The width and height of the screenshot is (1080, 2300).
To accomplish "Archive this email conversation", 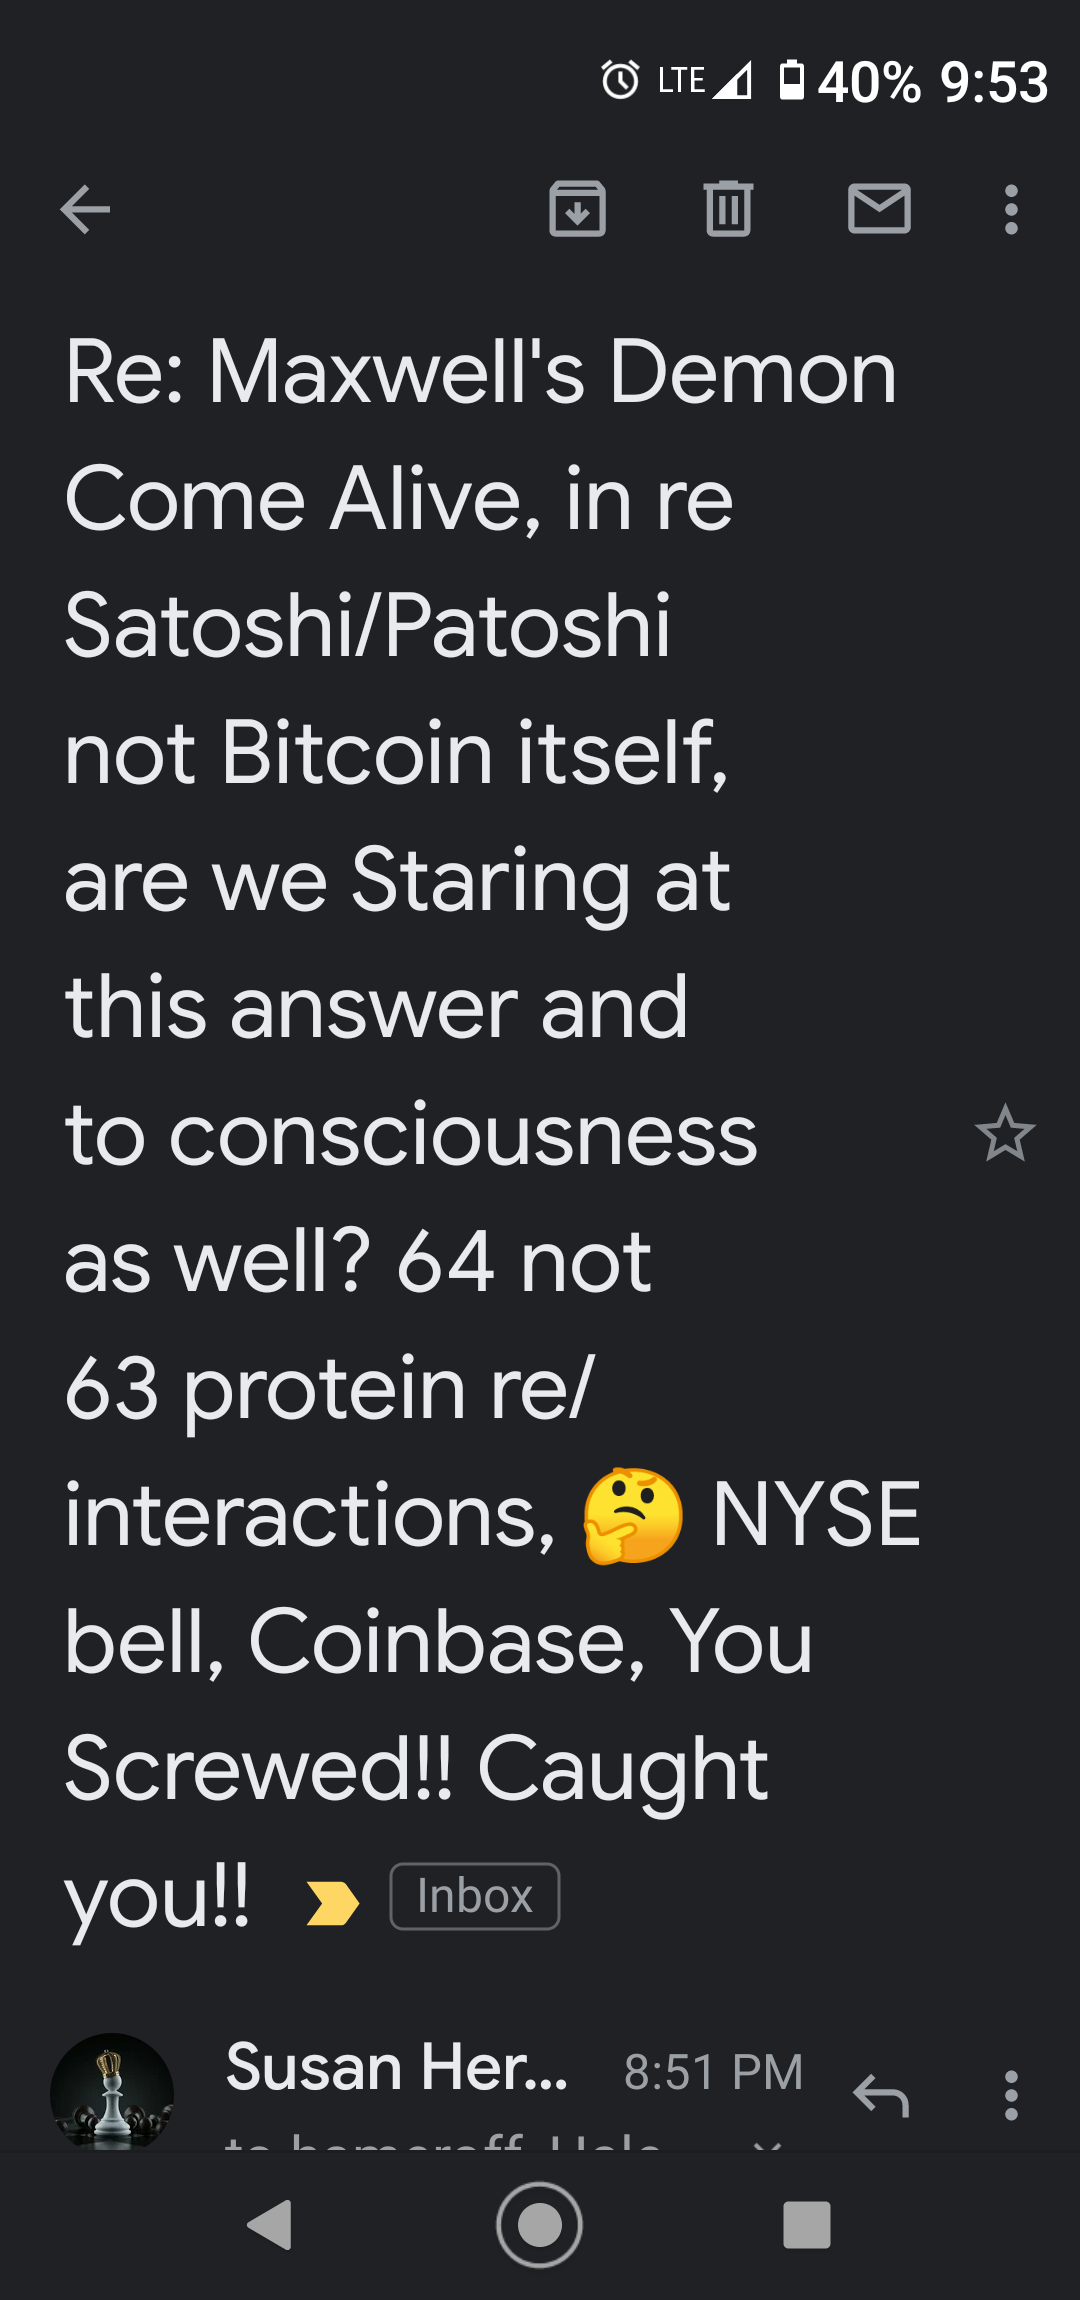I will tap(578, 209).
